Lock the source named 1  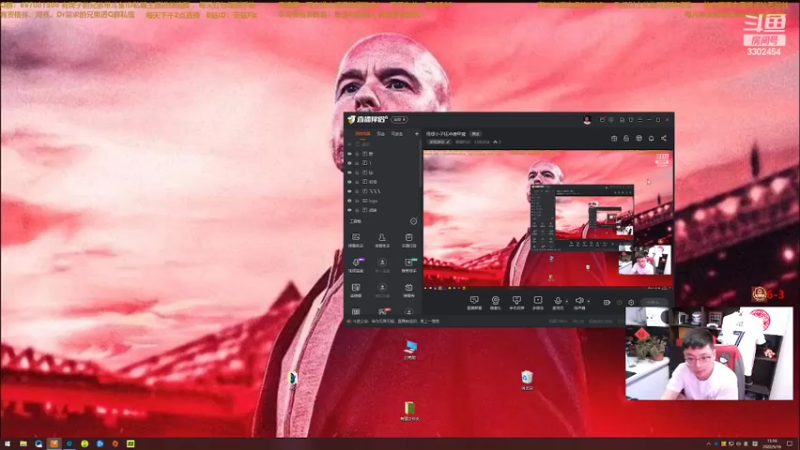[x=357, y=163]
